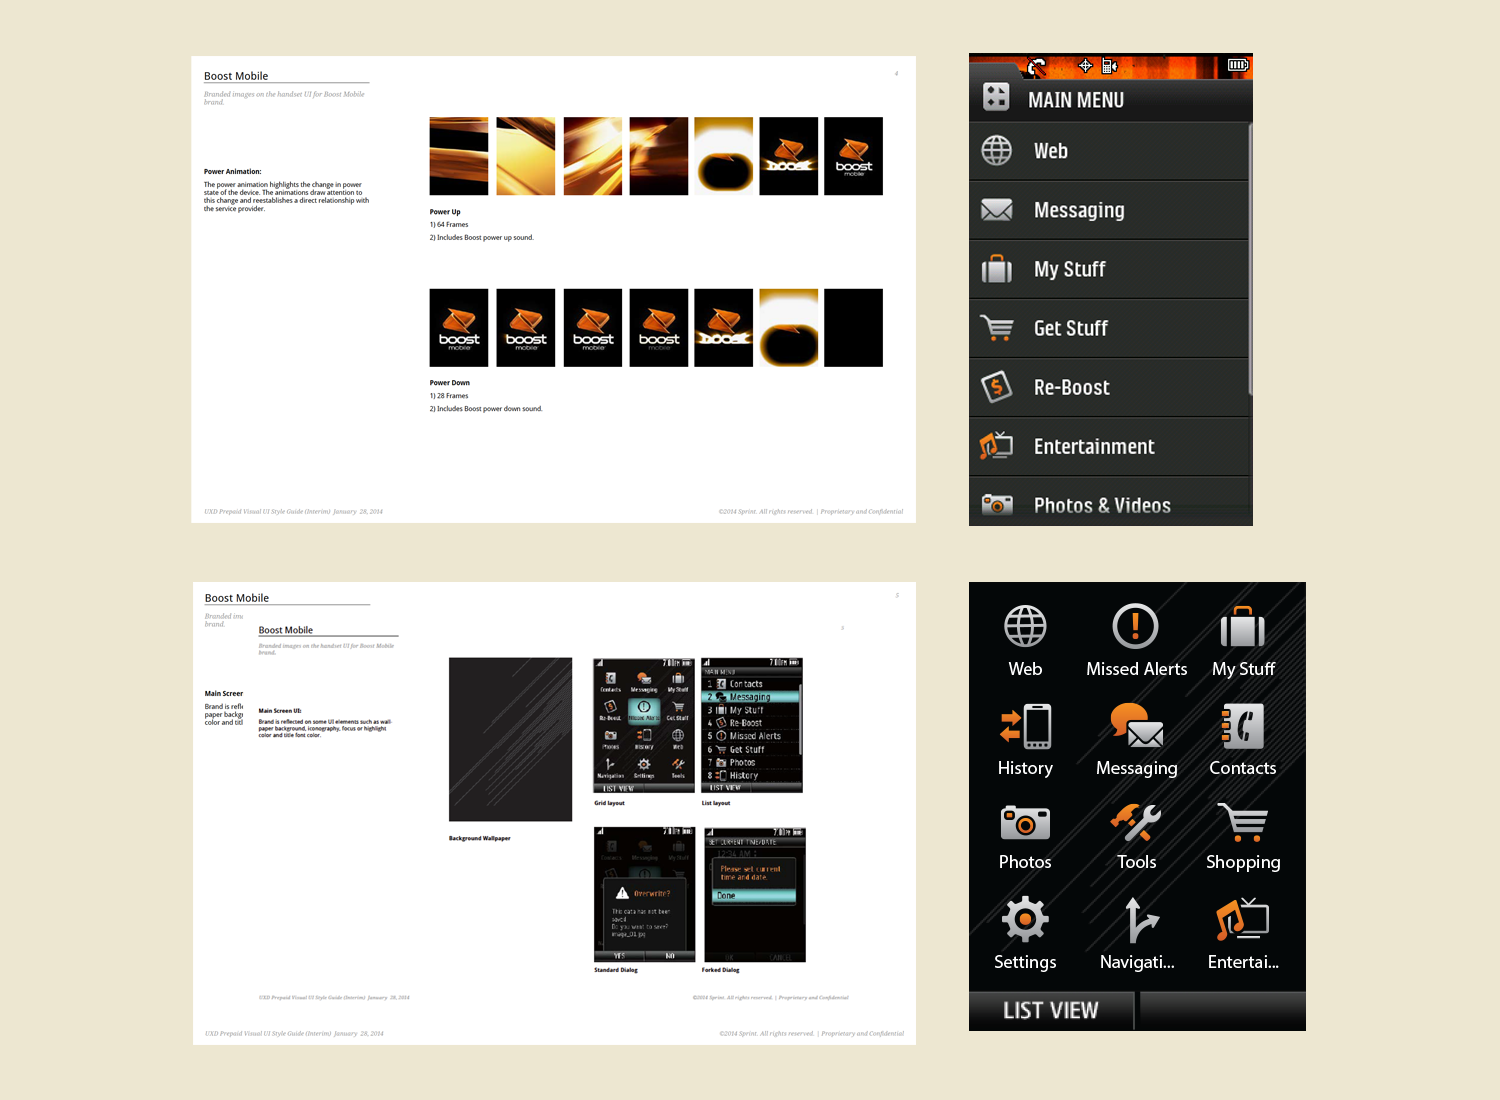The height and width of the screenshot is (1100, 1500).
Task: Open the Standard Dialog screenshot
Action: tap(644, 894)
